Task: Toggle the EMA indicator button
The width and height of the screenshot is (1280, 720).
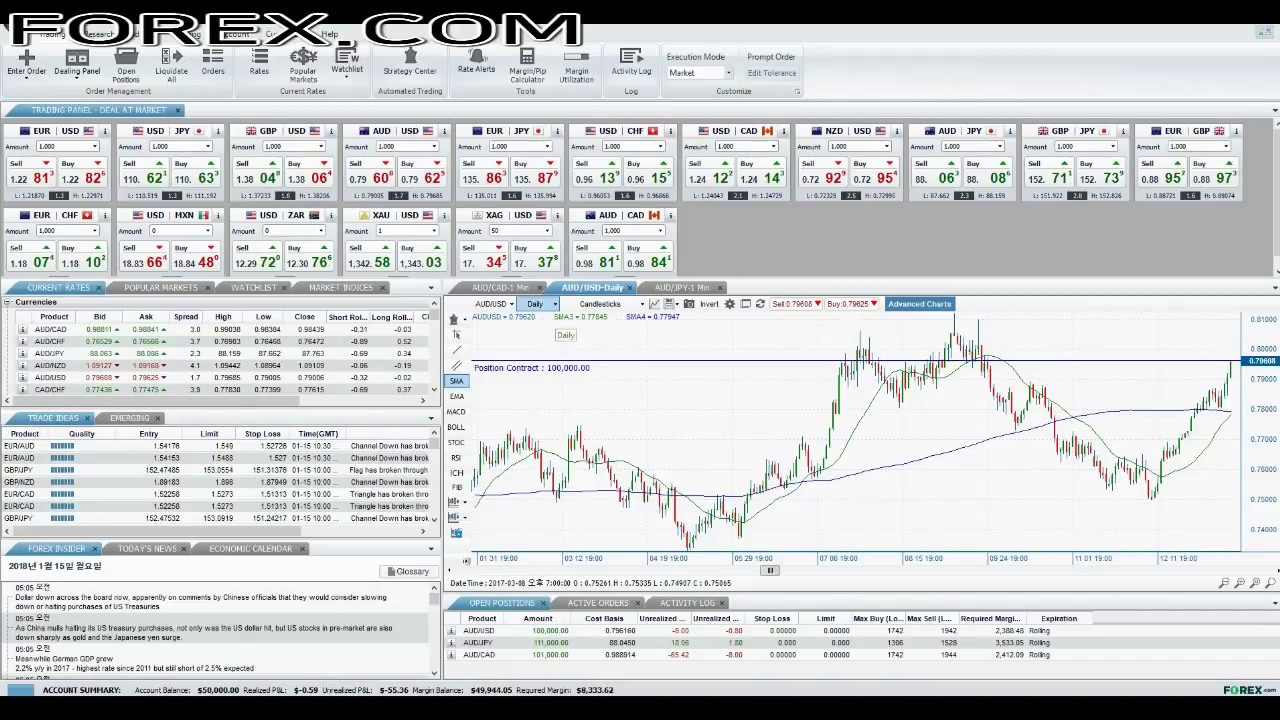Action: [456, 397]
